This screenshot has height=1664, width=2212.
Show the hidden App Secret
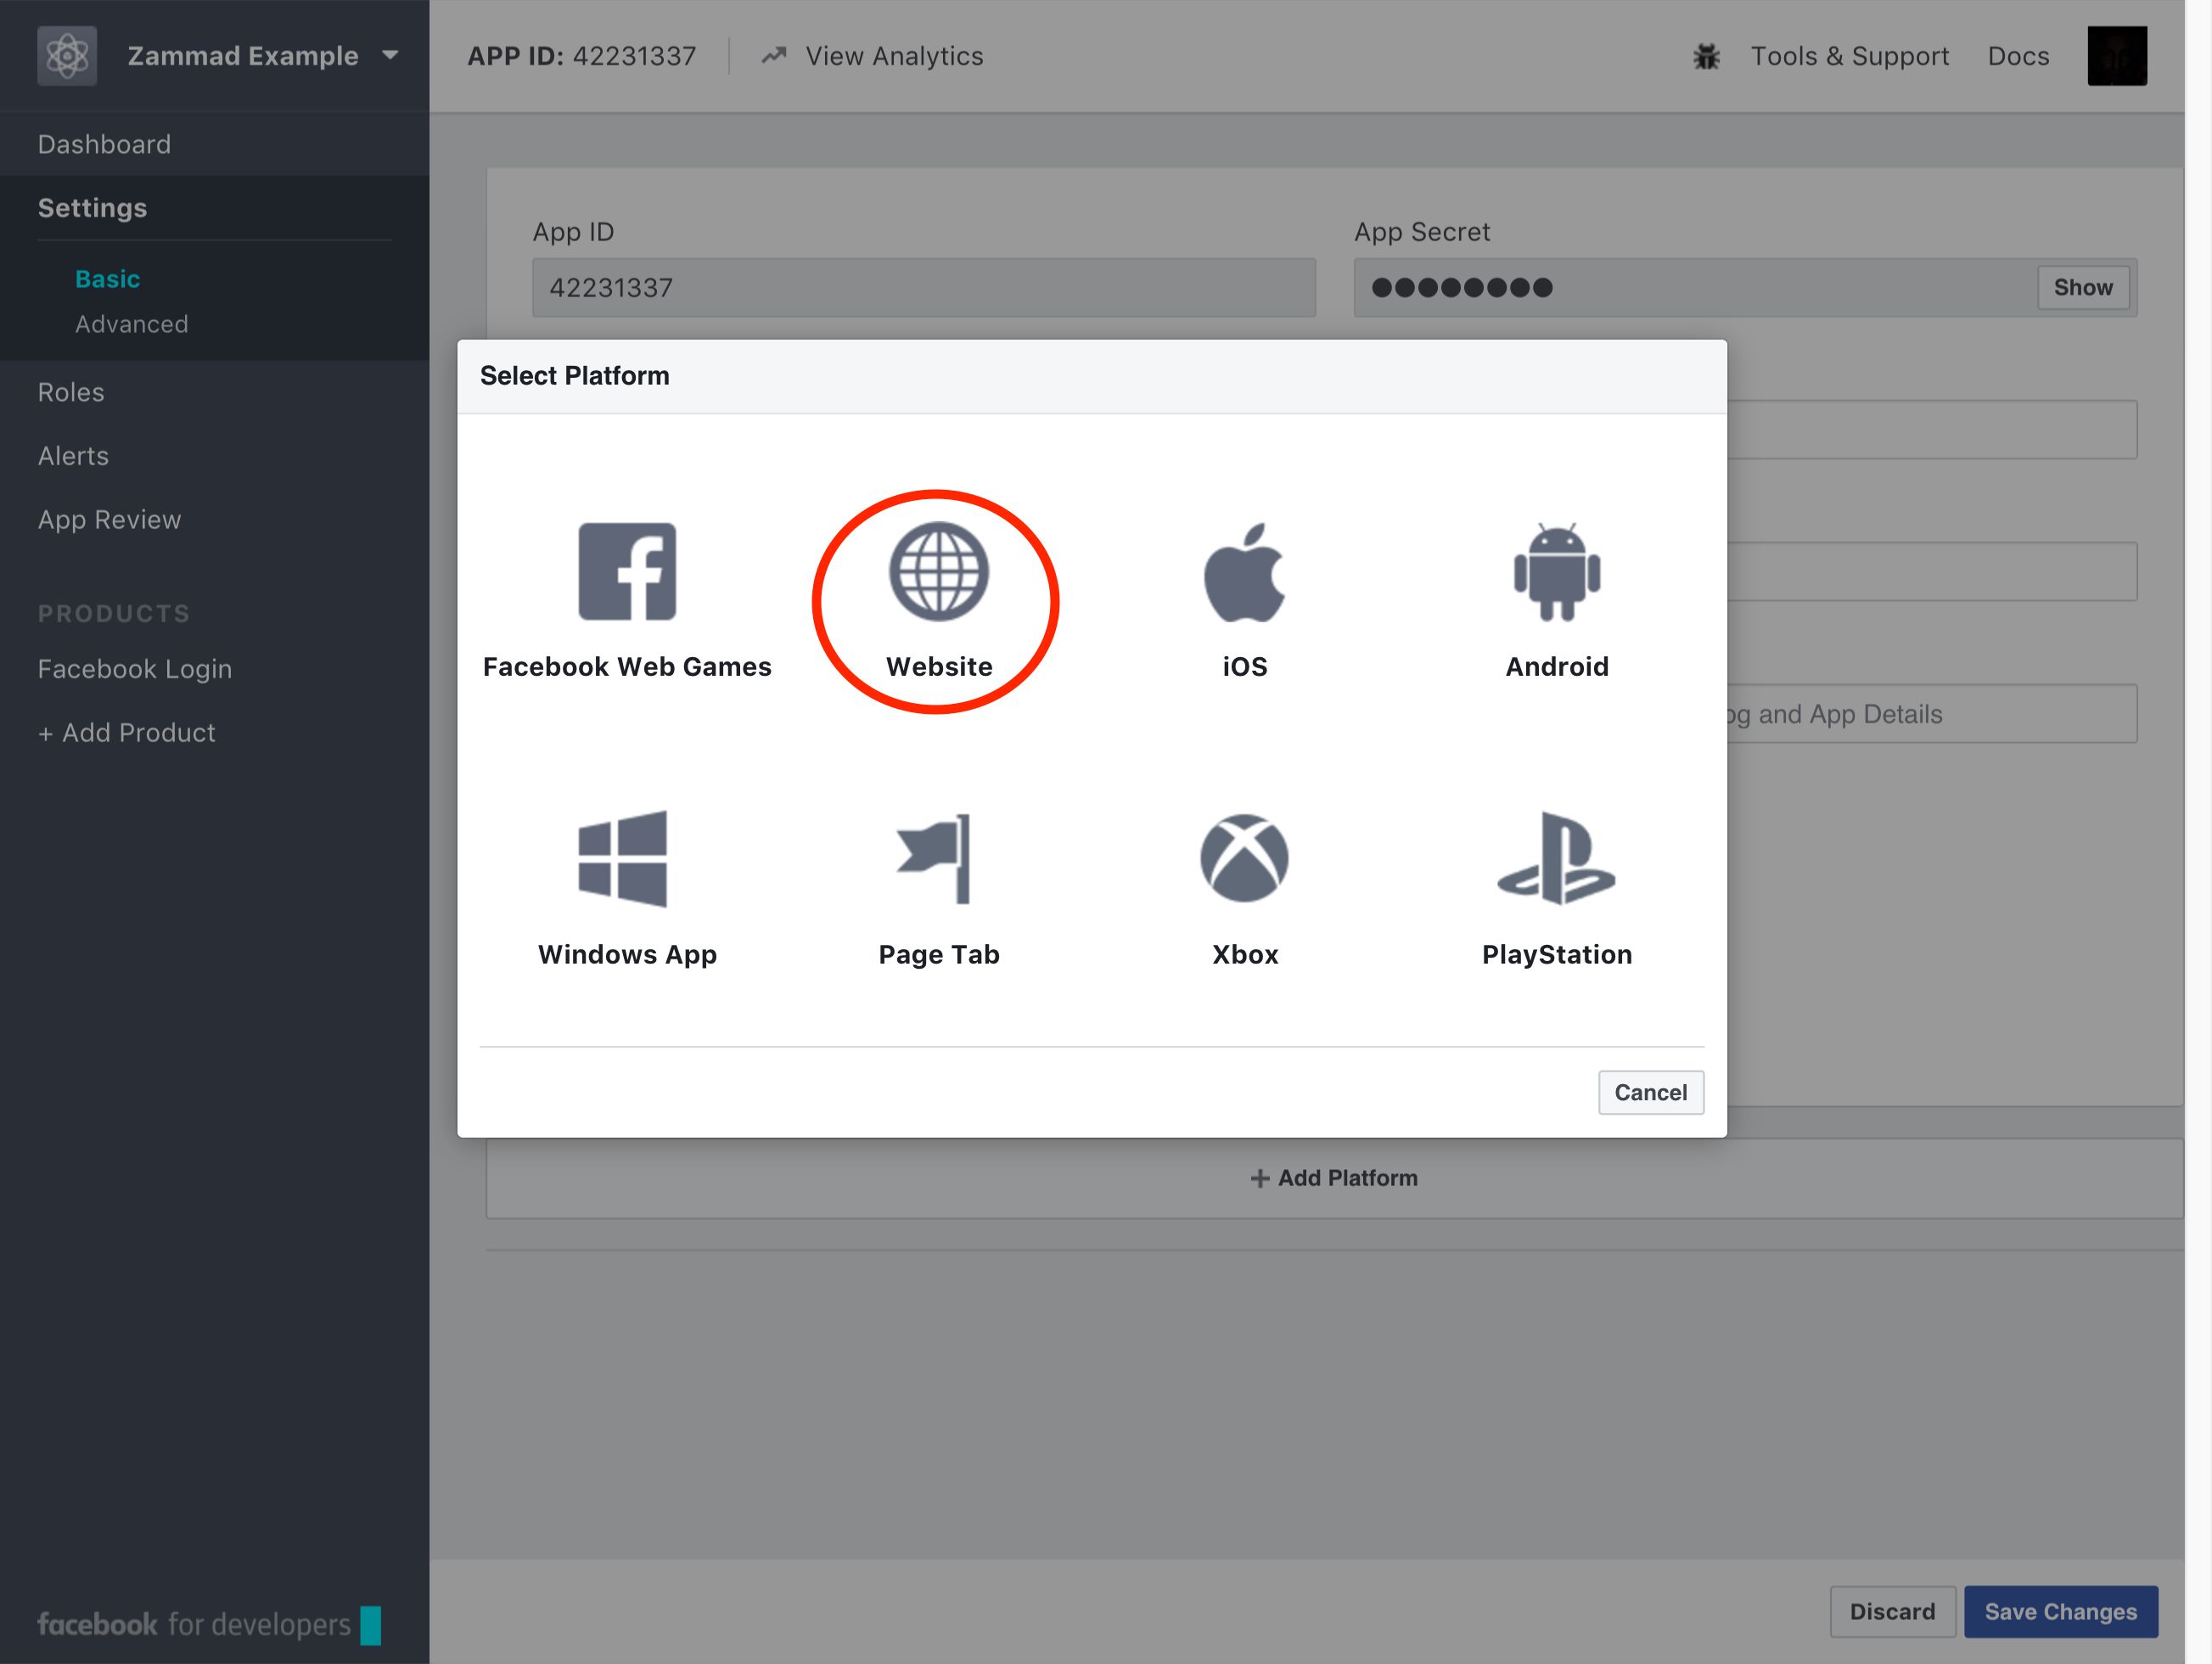[2083, 288]
